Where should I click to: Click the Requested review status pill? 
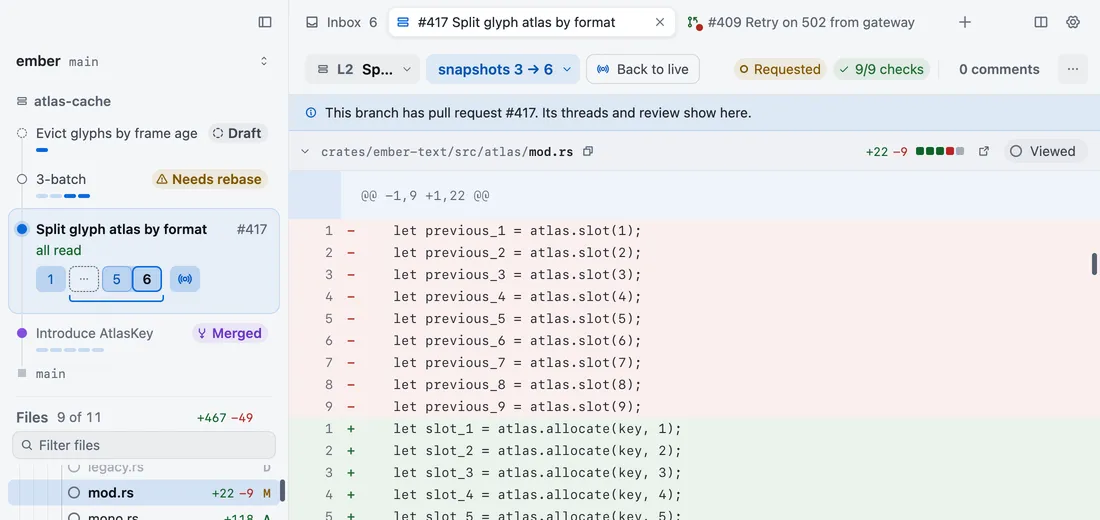pos(780,69)
